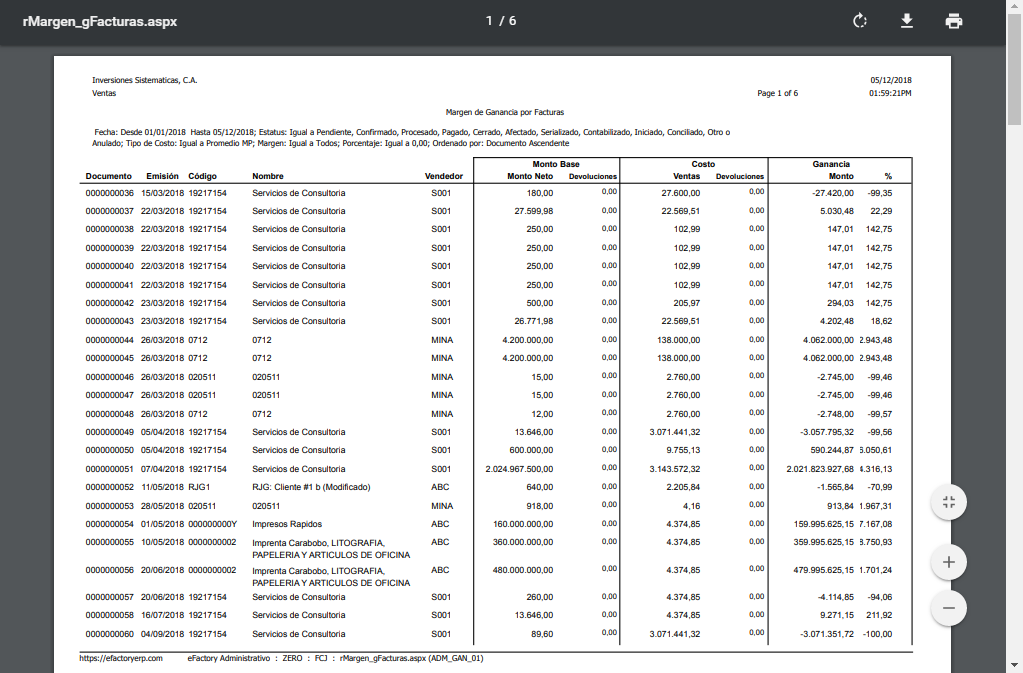Print the rMargen_gFacturas report
Screen dimensions: 1023x673
[954, 21]
